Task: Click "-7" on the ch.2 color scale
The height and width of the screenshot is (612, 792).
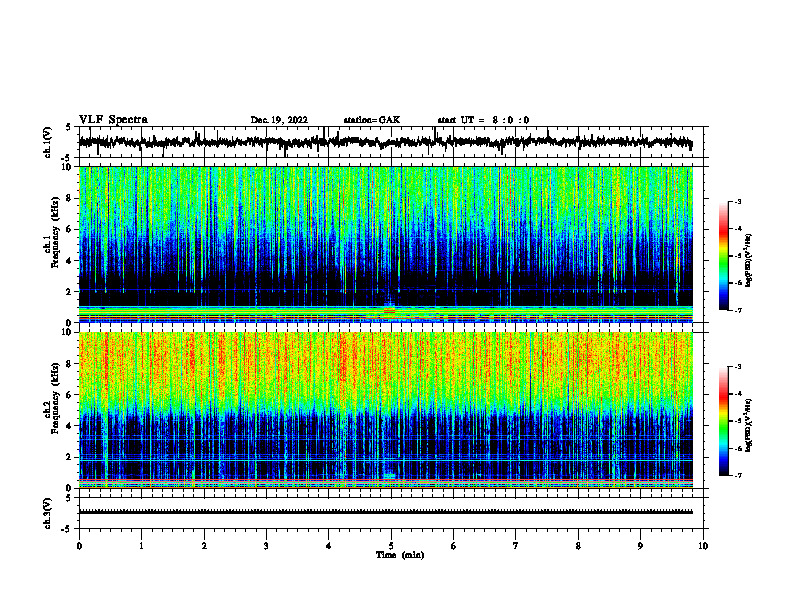Action: 737,476
